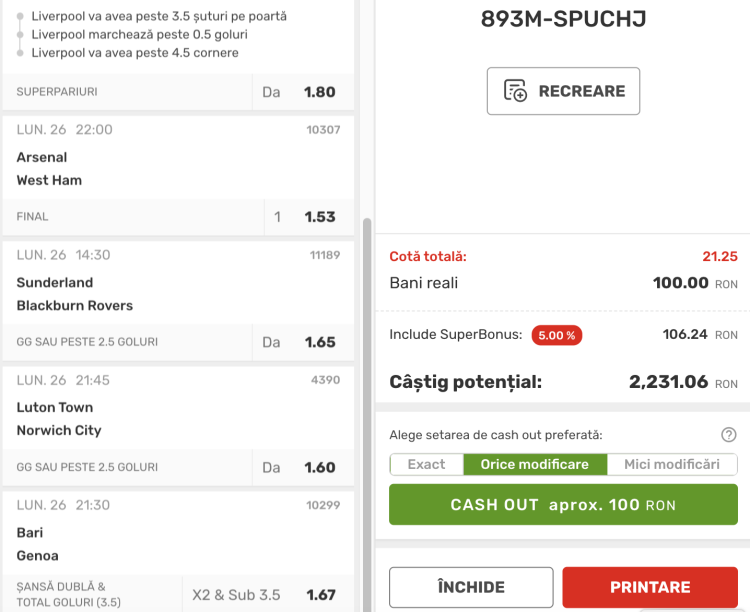Click the 1.65 odds on Sunderland selection
Viewport: 750px width, 612px height.
[x=320, y=342]
